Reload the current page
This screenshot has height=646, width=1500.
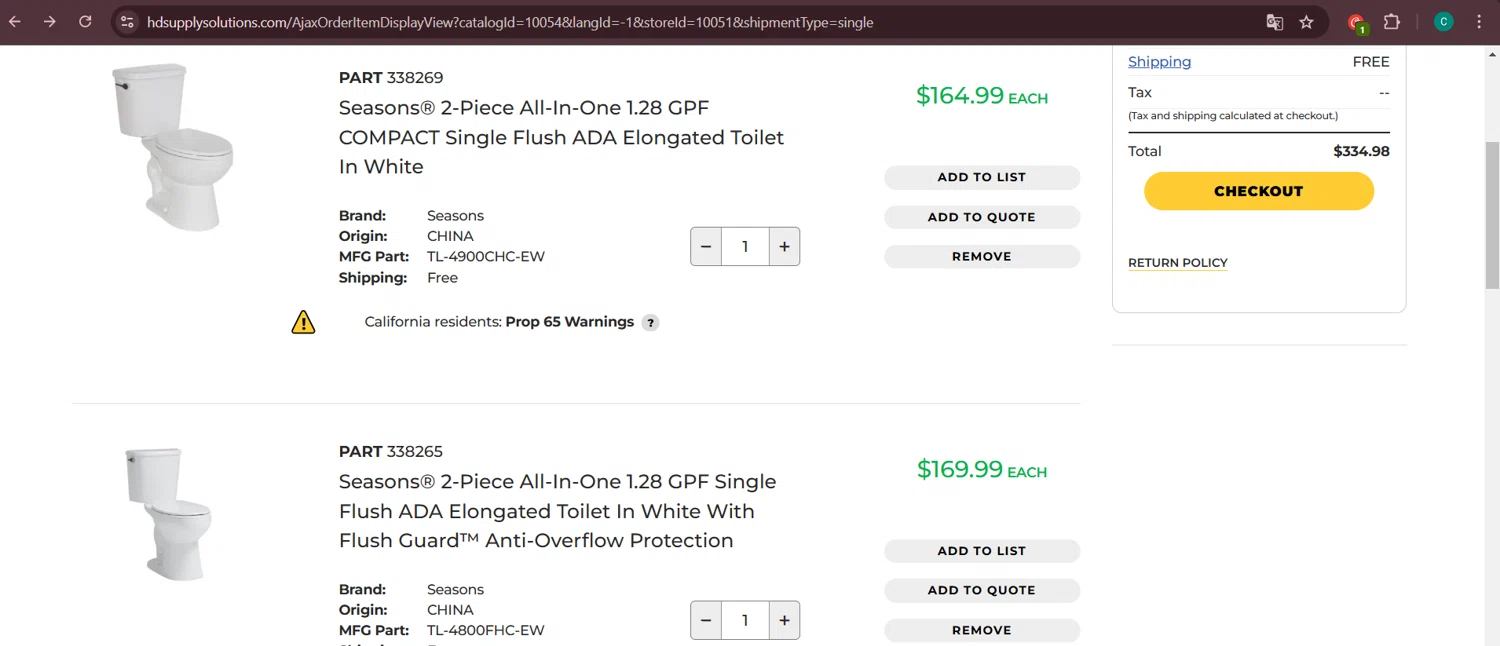(85, 22)
